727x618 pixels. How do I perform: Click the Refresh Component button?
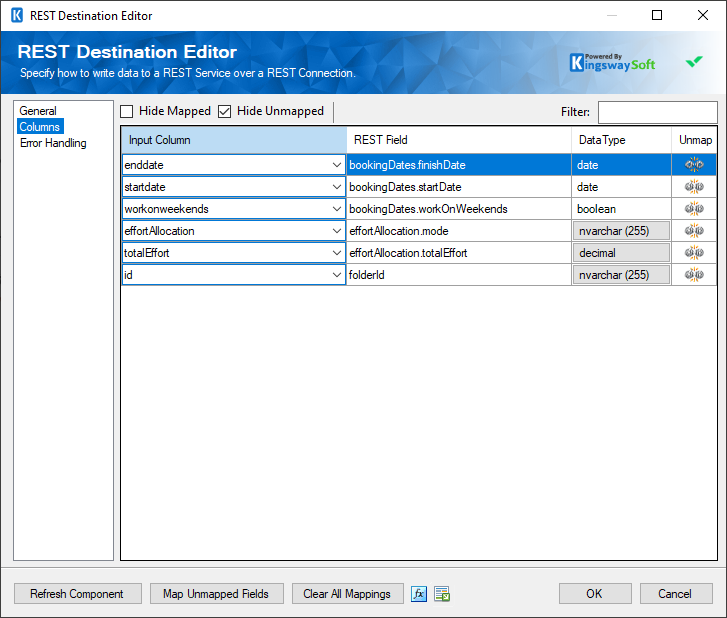77,593
